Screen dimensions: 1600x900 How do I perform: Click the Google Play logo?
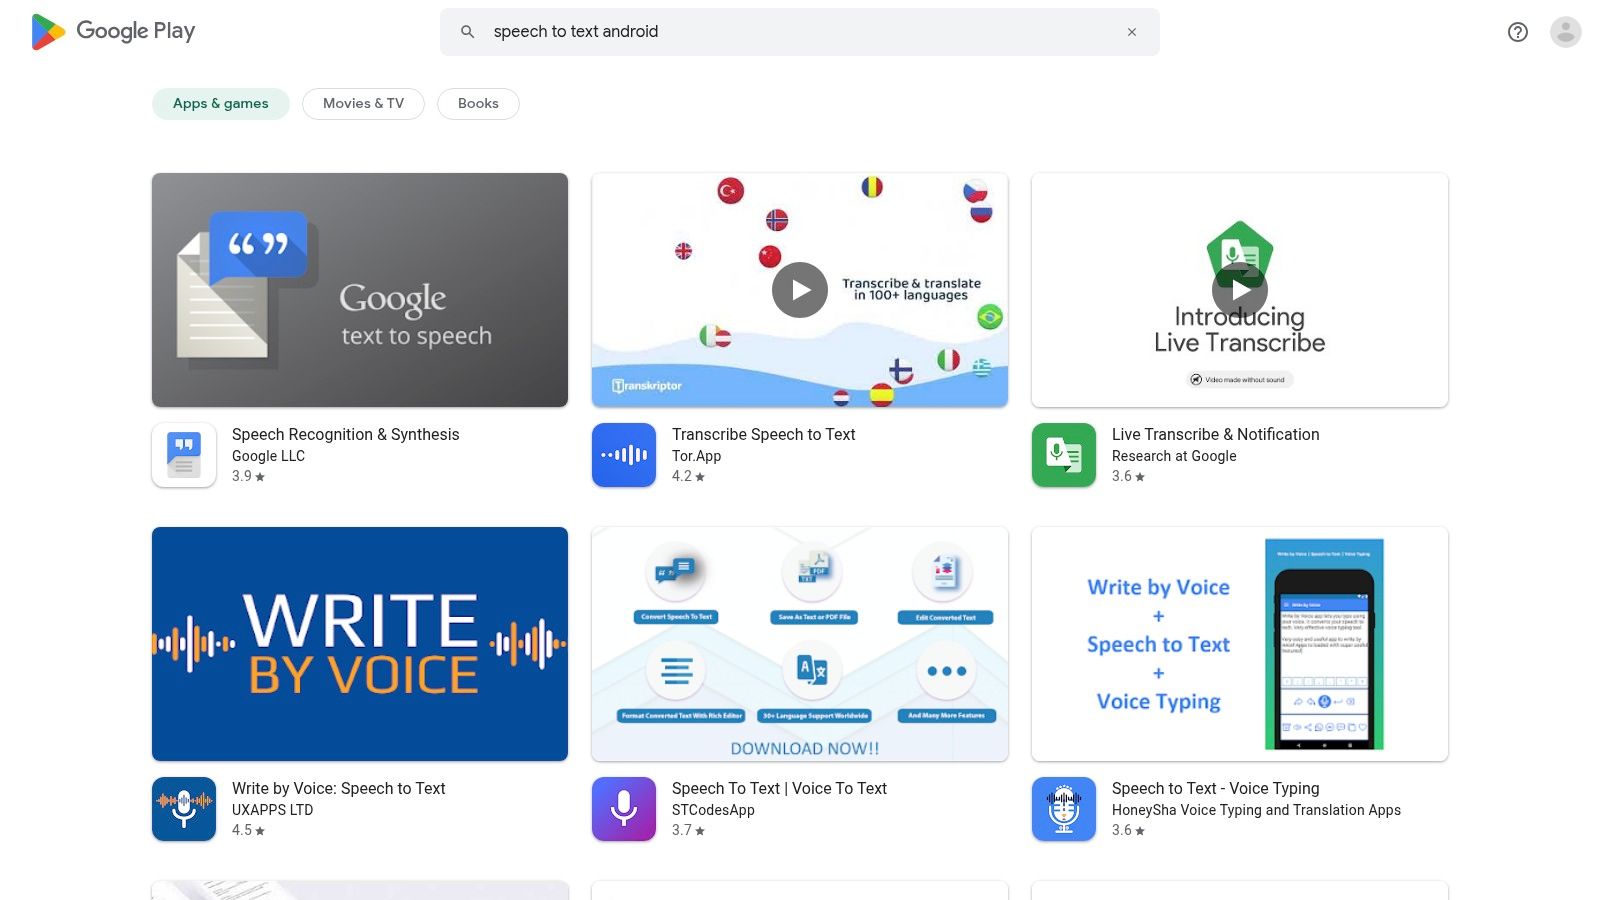[113, 32]
